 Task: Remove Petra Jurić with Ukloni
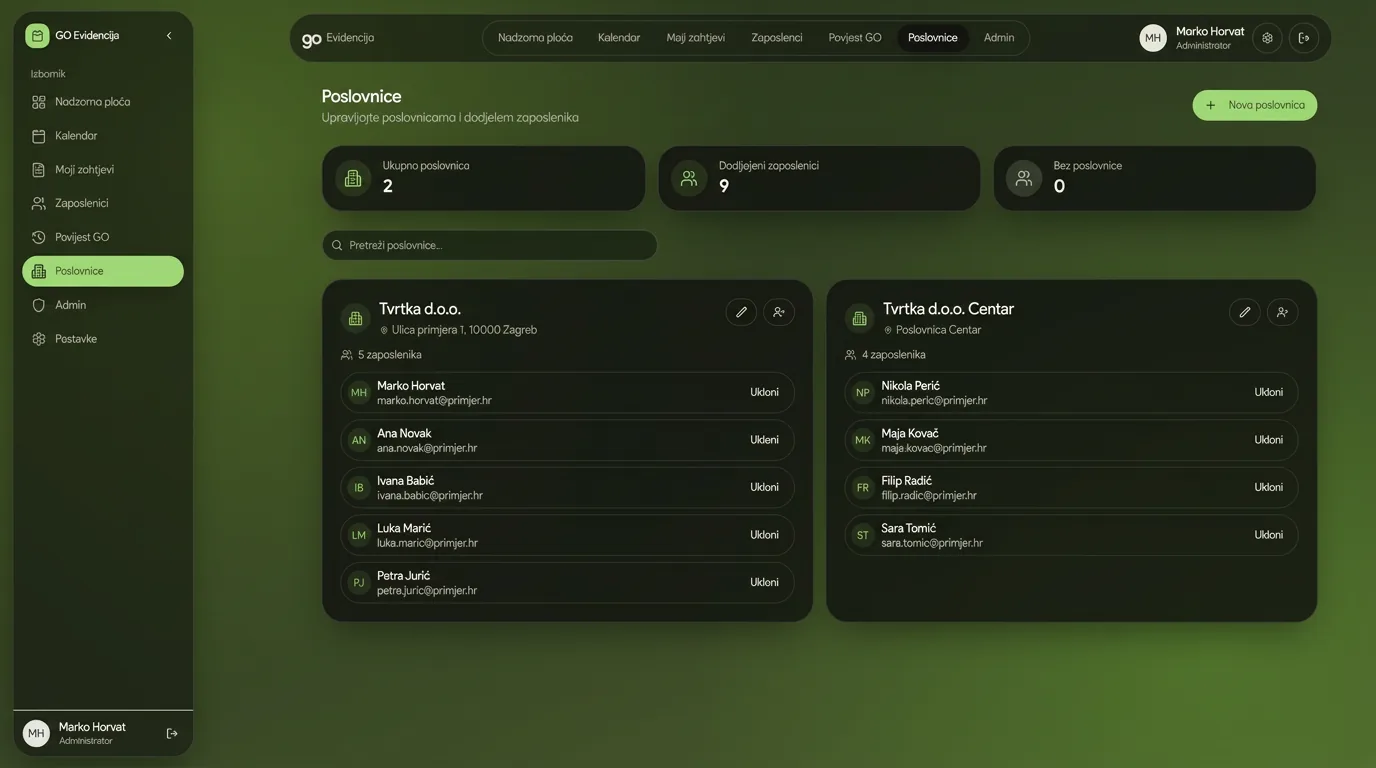point(764,582)
